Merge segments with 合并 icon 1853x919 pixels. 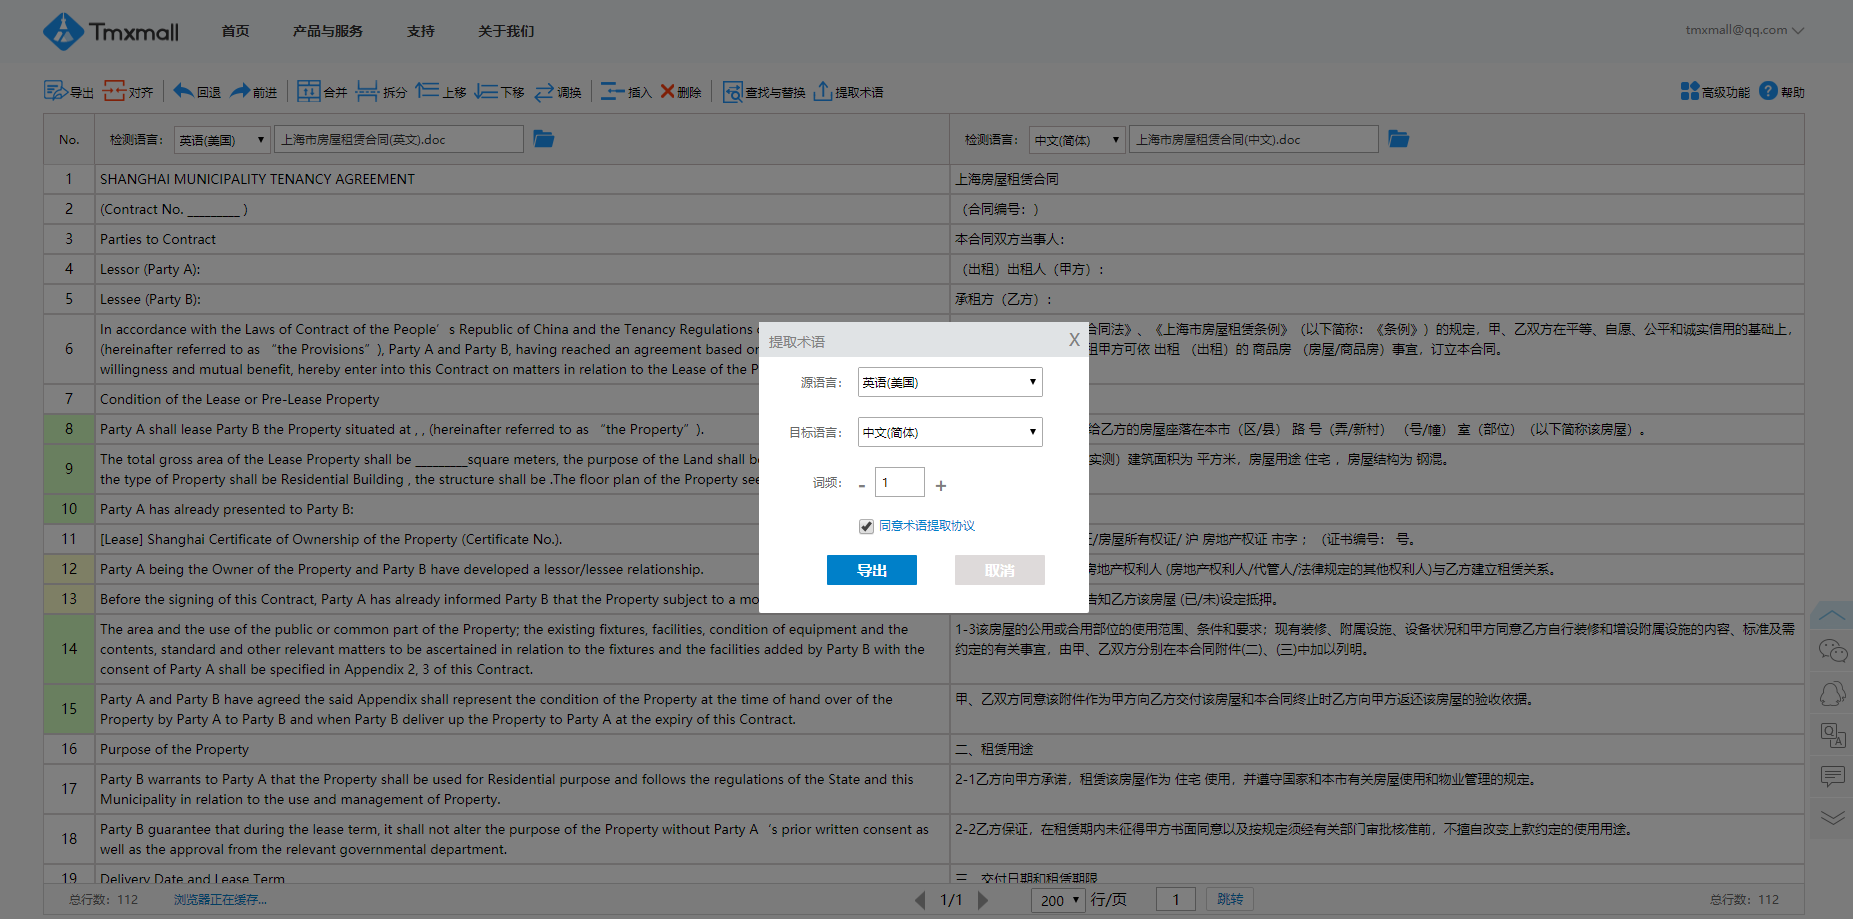tap(322, 92)
